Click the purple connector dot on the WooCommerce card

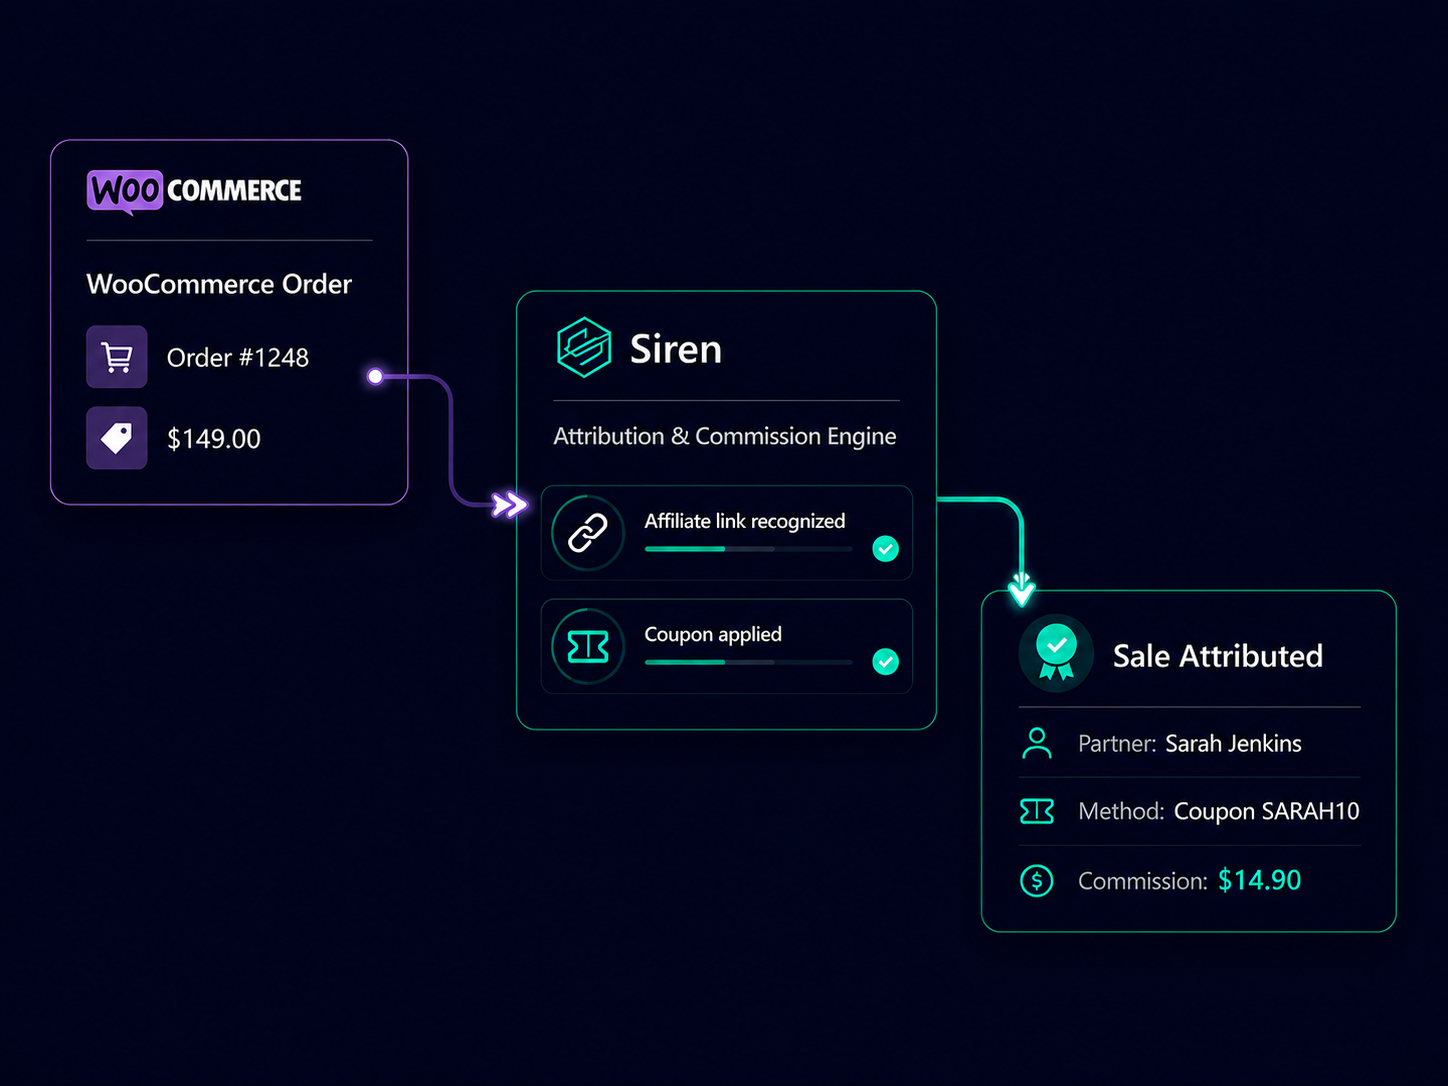375,376
